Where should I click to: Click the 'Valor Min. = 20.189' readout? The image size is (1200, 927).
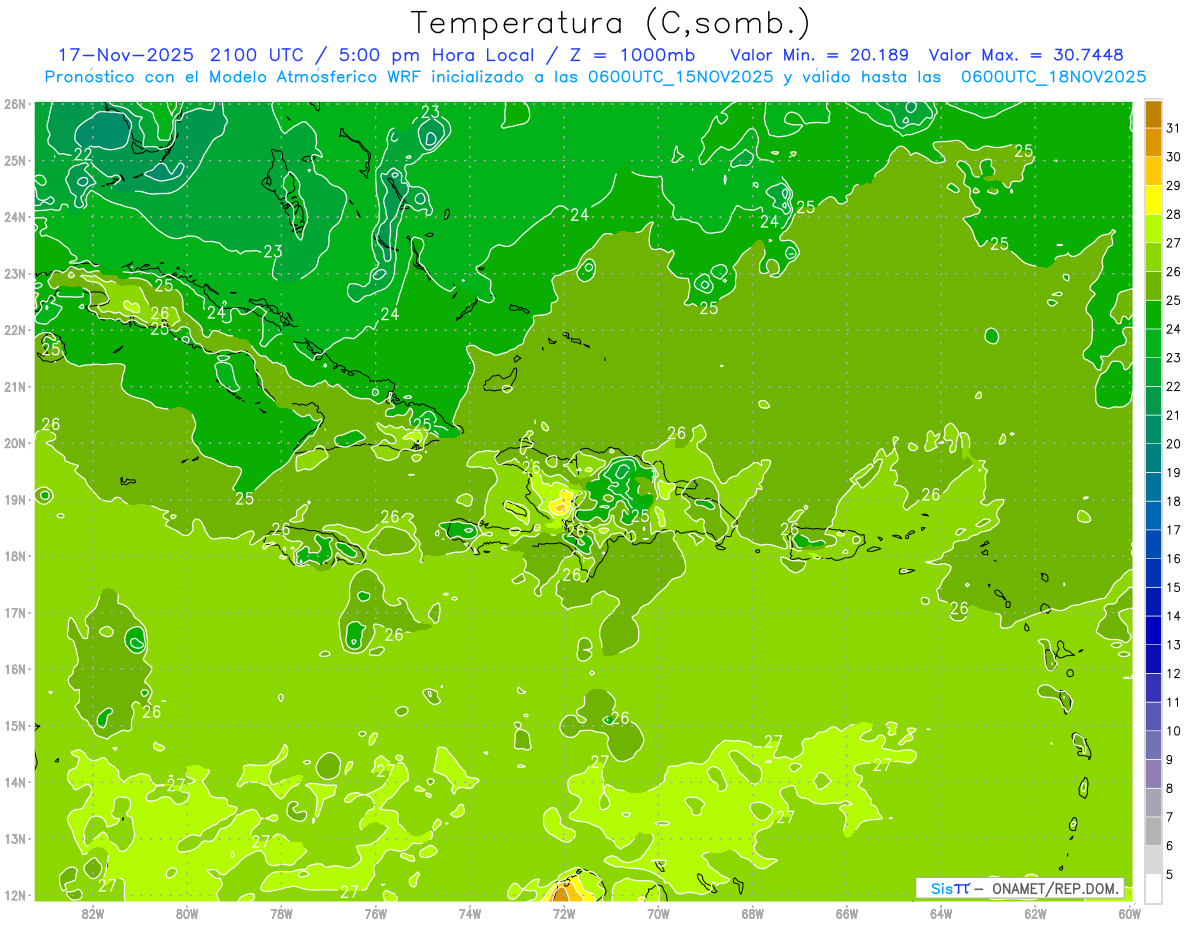point(820,55)
